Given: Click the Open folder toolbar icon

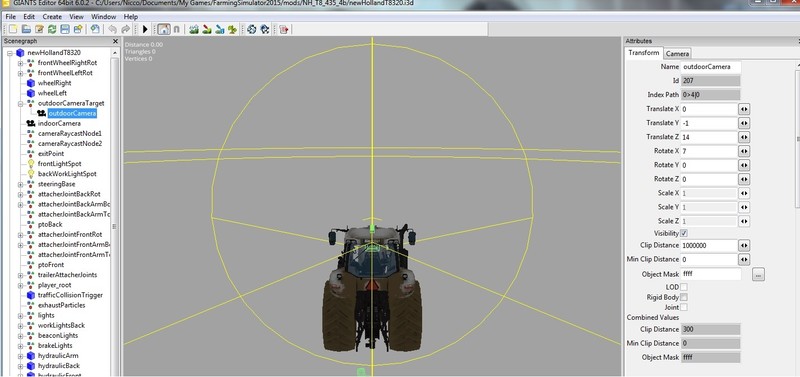Looking at the screenshot, I should (26, 30).
